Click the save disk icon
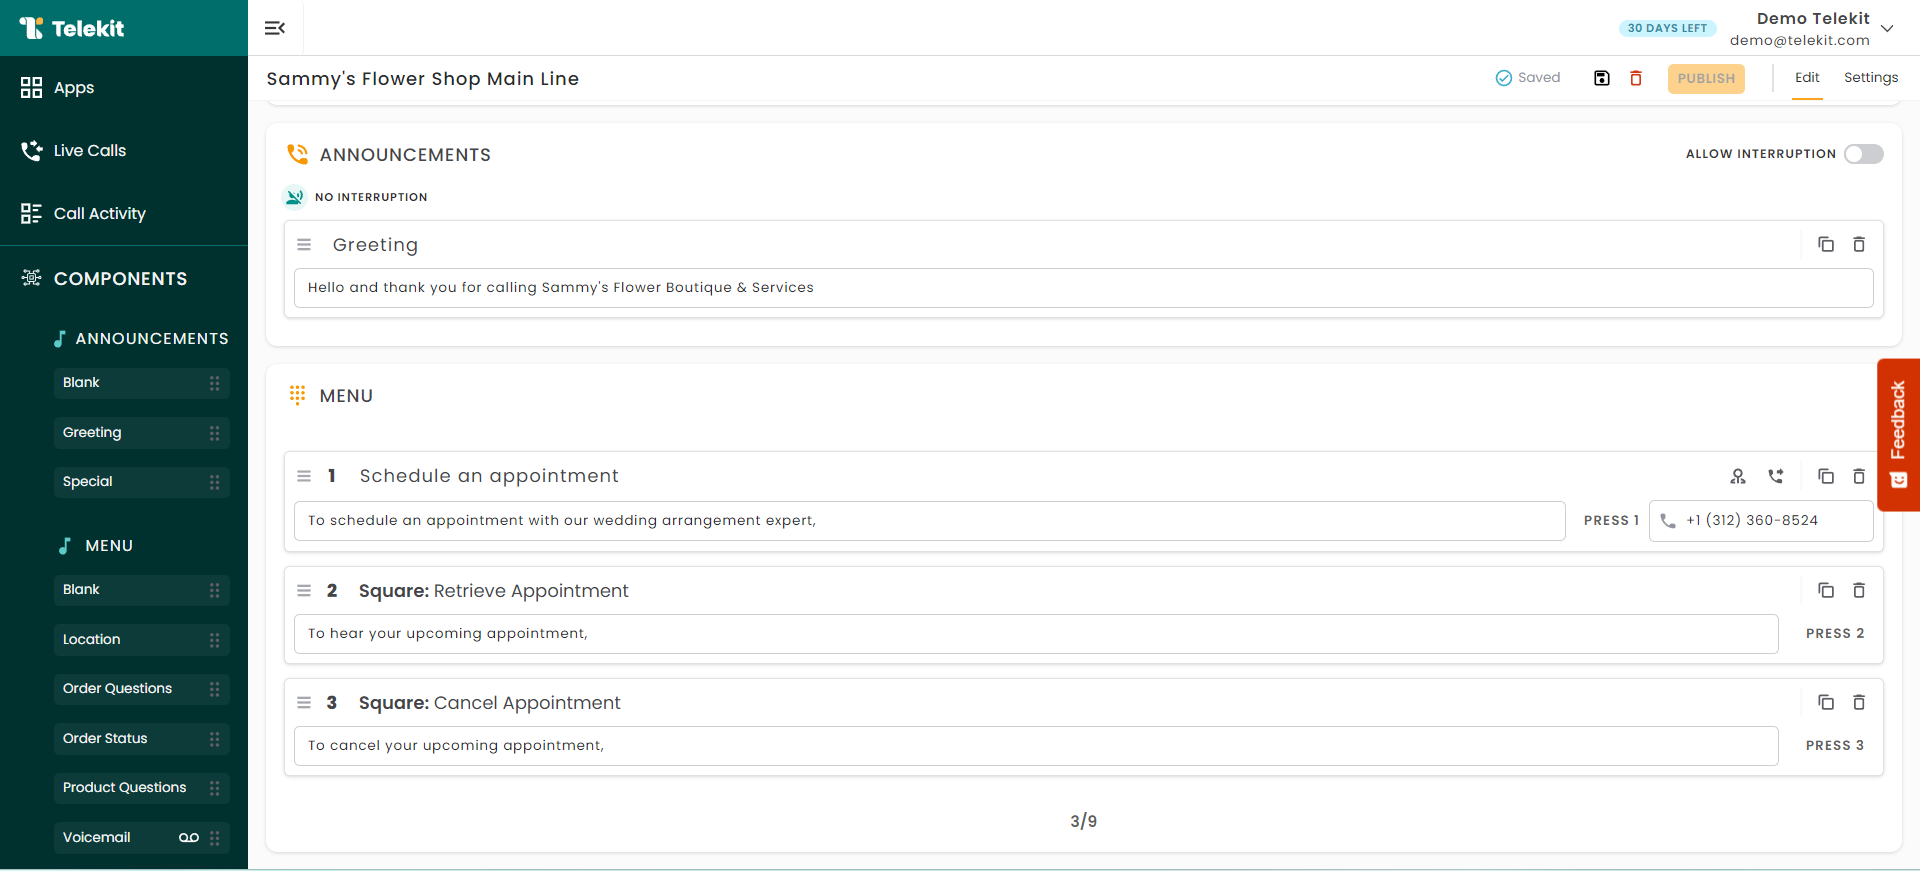This screenshot has height=871, width=1920. click(x=1602, y=78)
